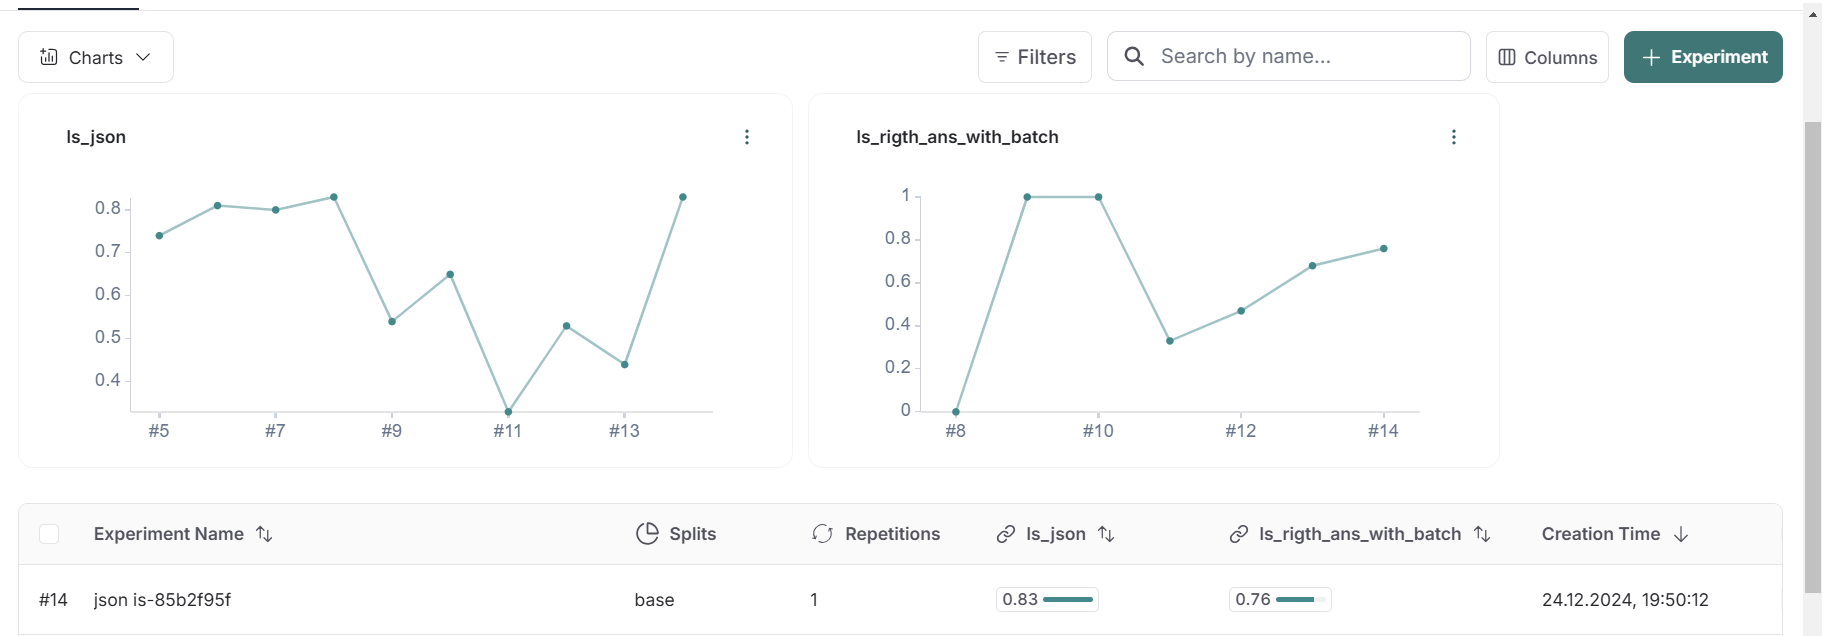Sort by Creation Time arrow
Image resolution: width=1822 pixels, height=636 pixels.
pos(1681,534)
